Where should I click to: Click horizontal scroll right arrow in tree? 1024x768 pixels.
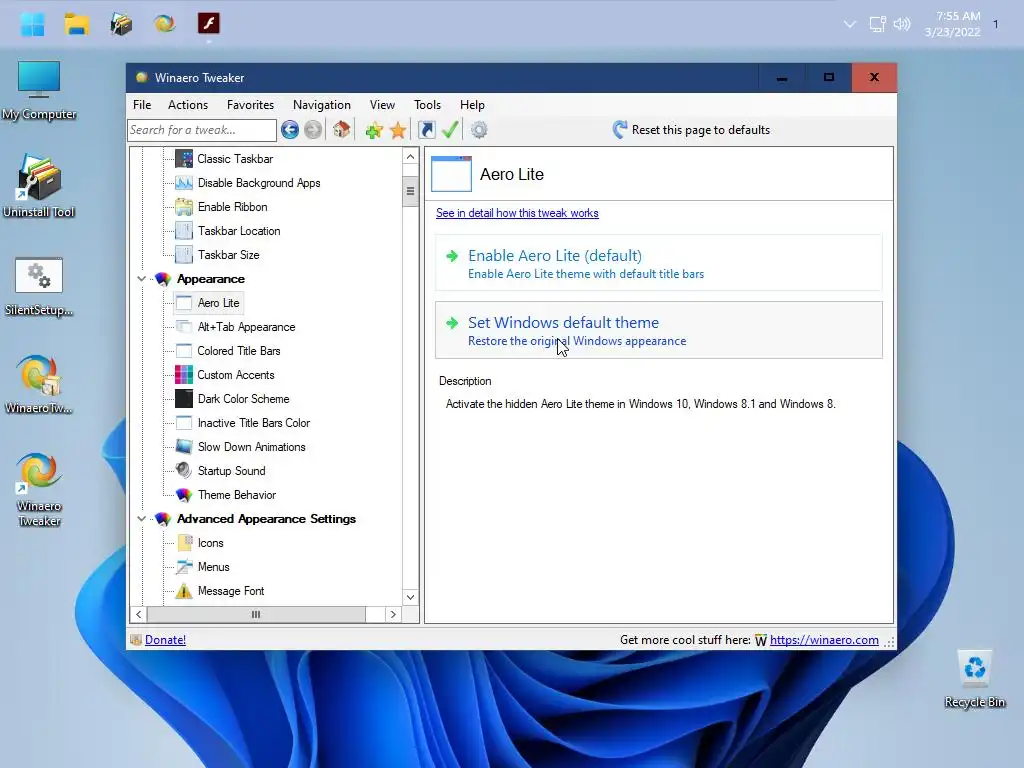click(x=392, y=615)
